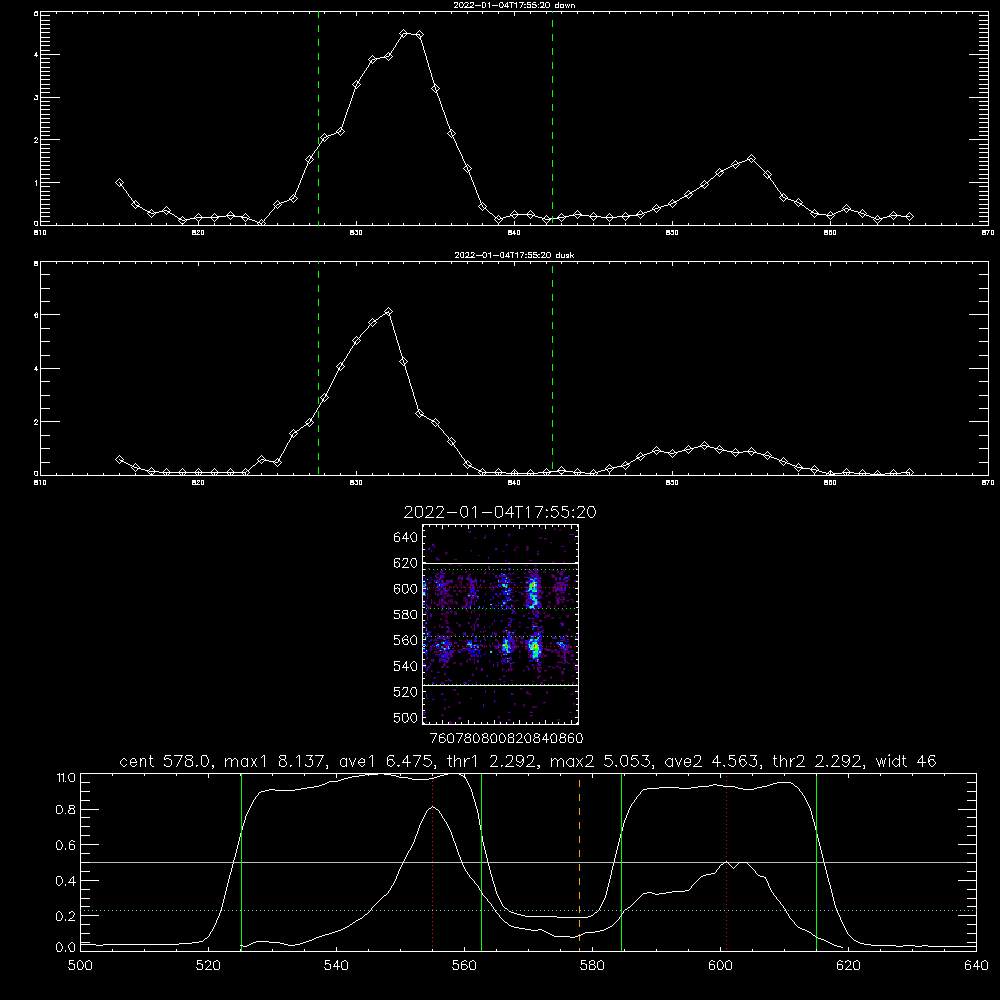Click heatmap y-axis label "640"
This screenshot has height=1000, width=1000.
[405, 538]
